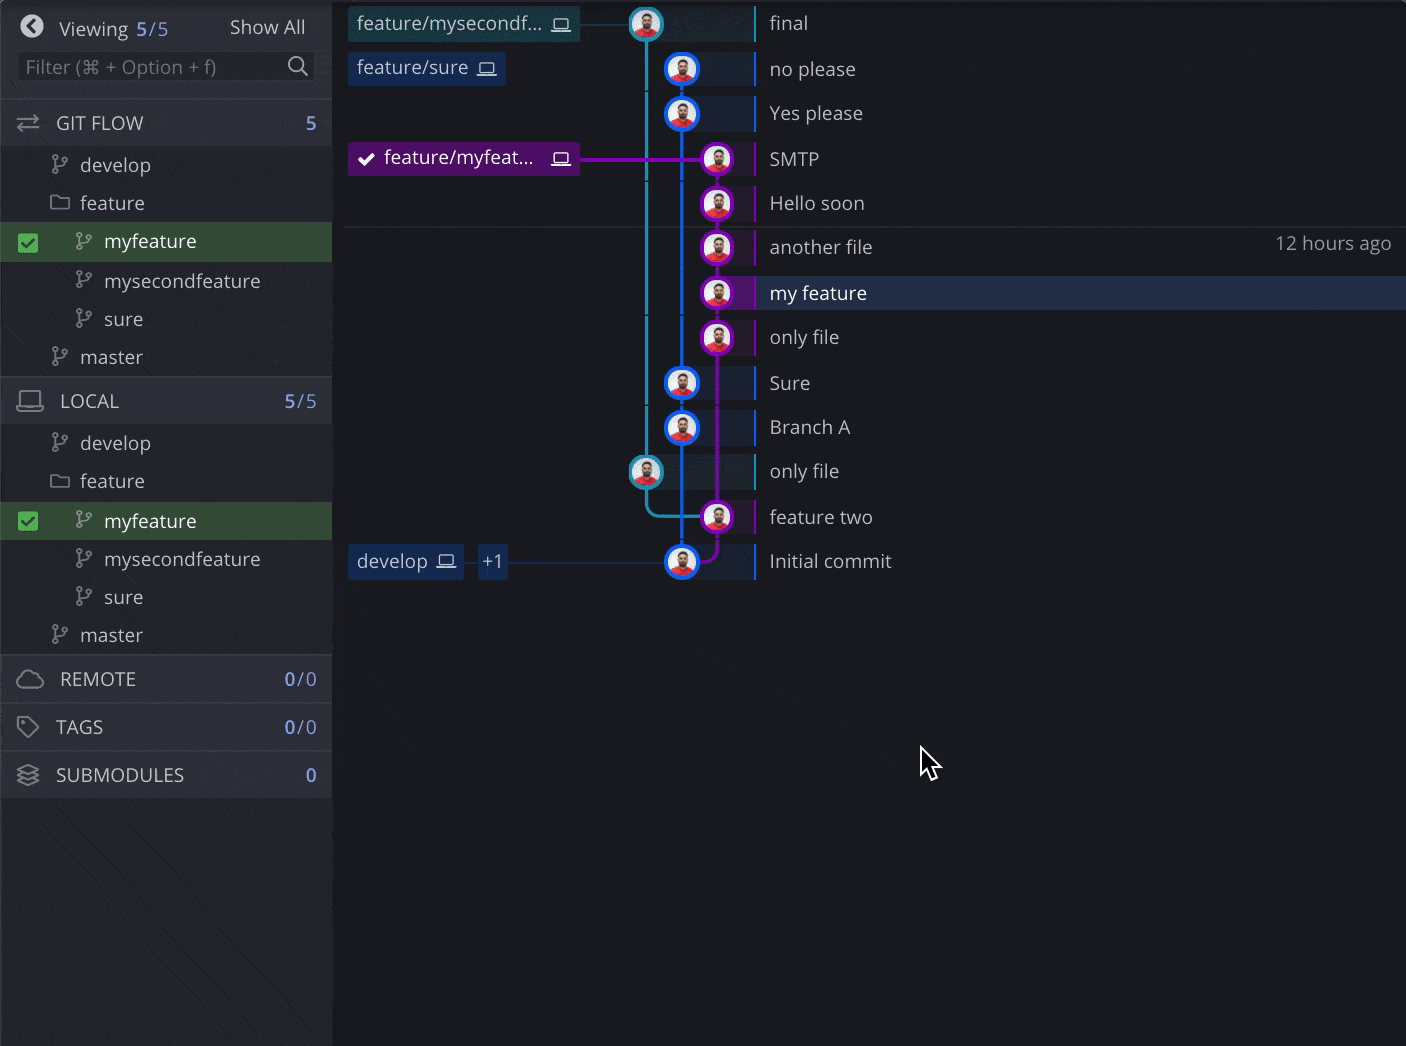Click the Local laptop icon
Image resolution: width=1406 pixels, height=1046 pixels.
pos(30,401)
